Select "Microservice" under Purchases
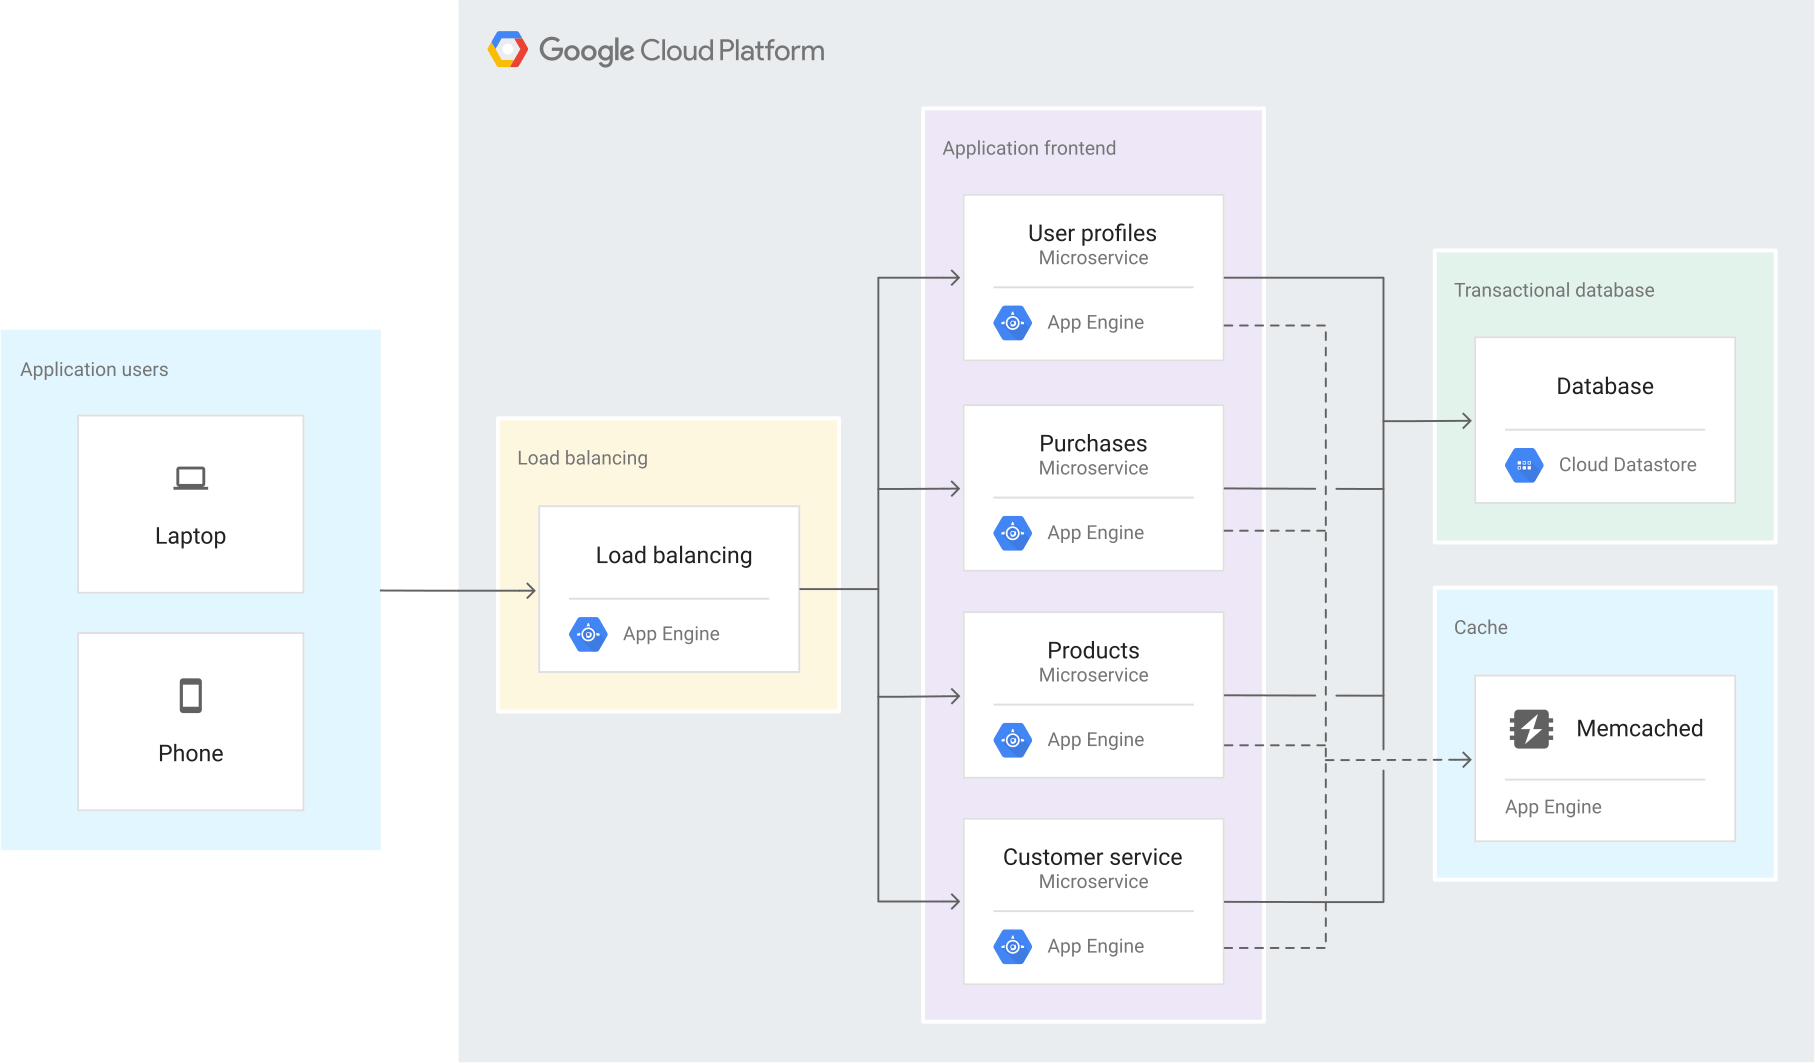The width and height of the screenshot is (1815, 1063). (1093, 468)
